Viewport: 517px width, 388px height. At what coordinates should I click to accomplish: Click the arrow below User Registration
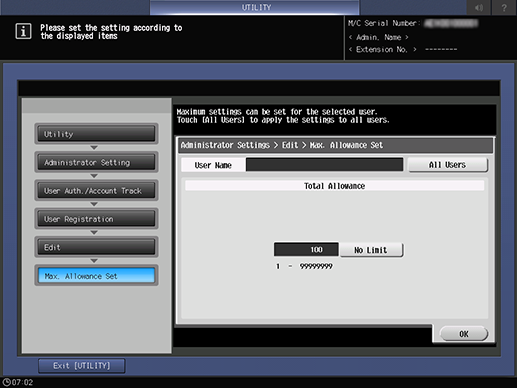94,232
